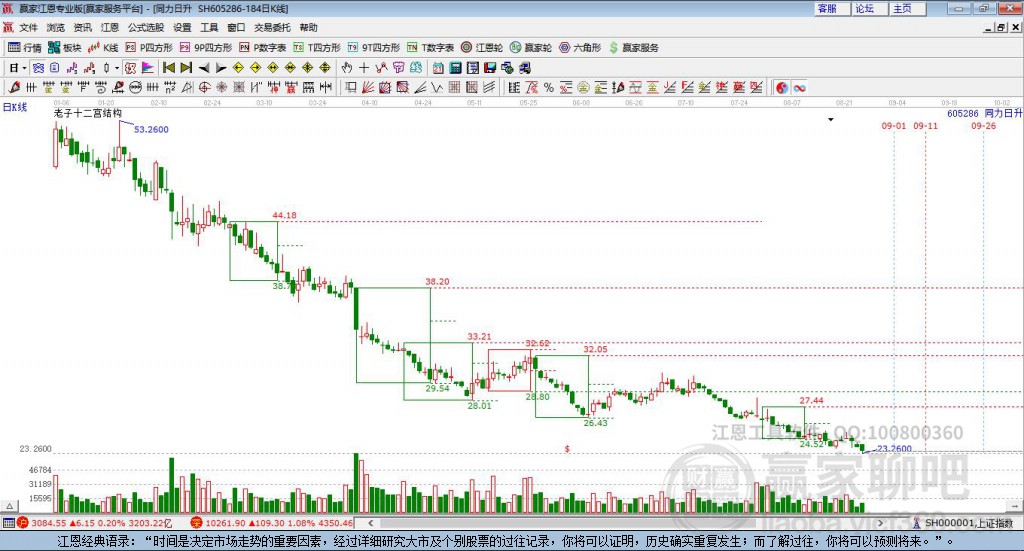The width and height of the screenshot is (1024, 551).
Task: Open the 行情 market quotes view
Action: (25, 48)
